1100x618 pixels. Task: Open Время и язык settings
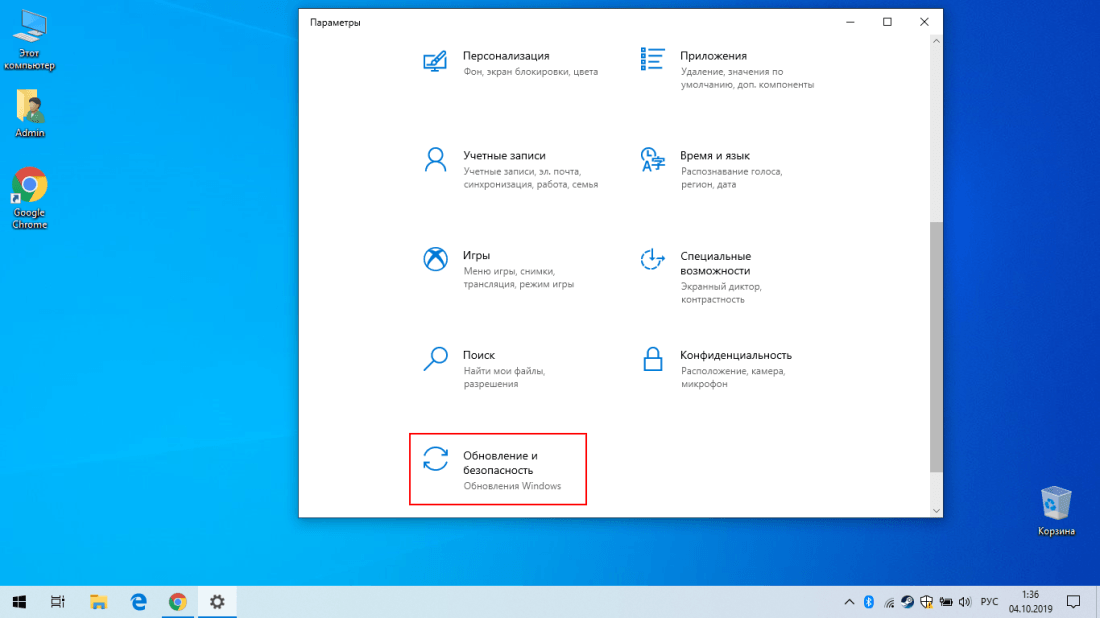click(x=711, y=169)
